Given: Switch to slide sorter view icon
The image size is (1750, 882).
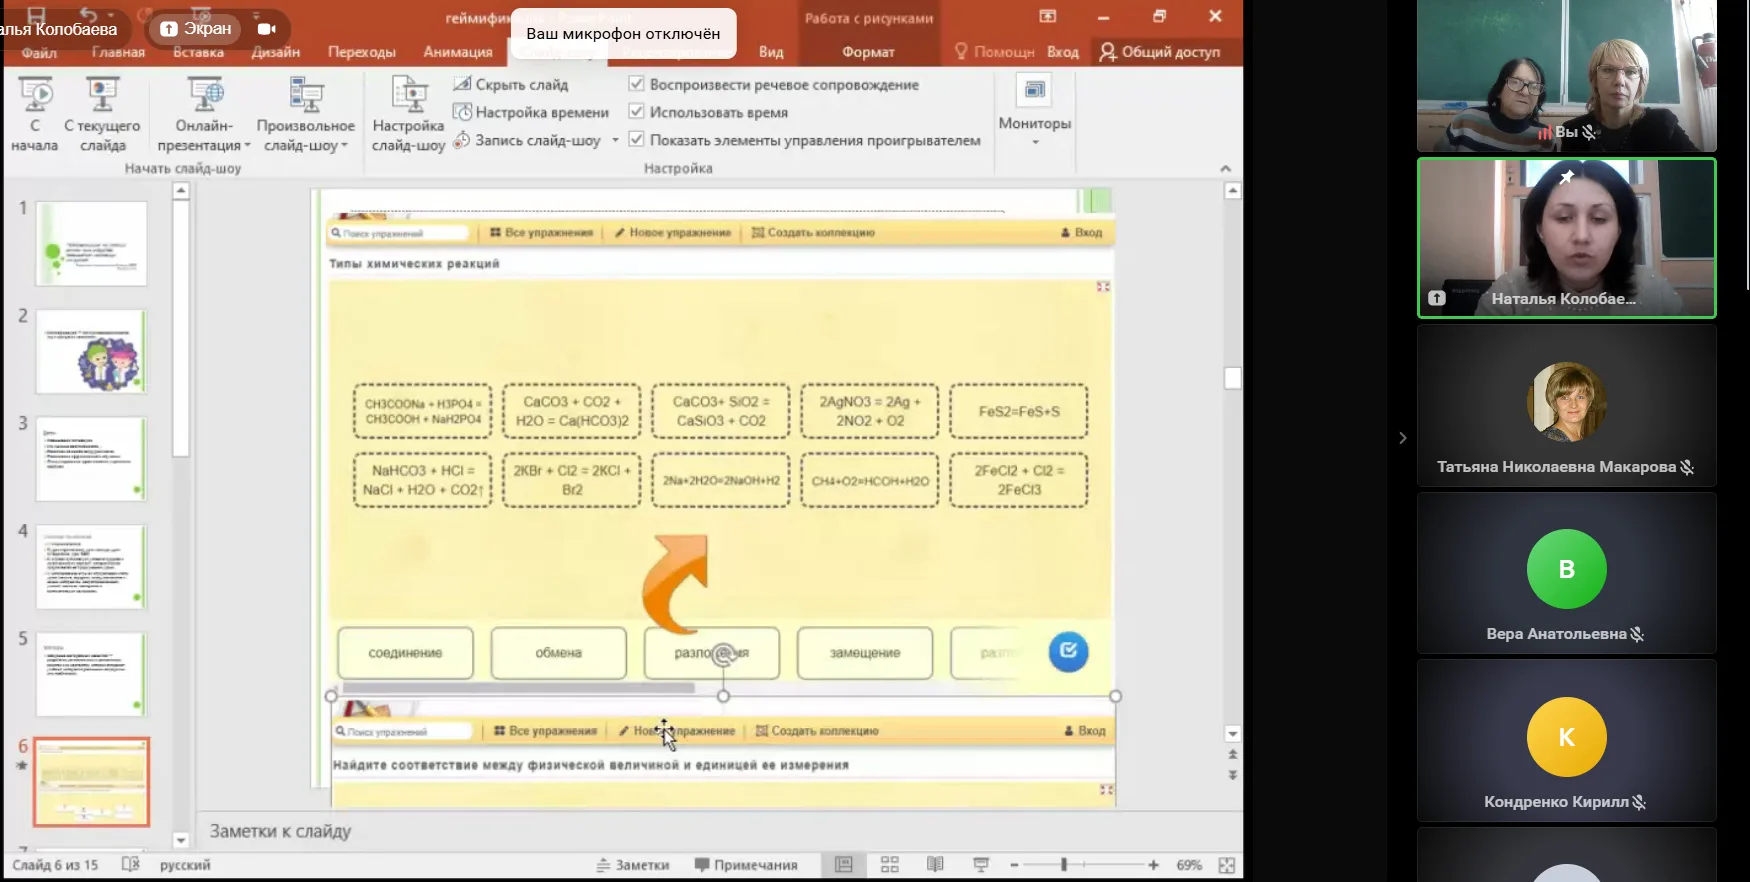Looking at the screenshot, I should 889,865.
